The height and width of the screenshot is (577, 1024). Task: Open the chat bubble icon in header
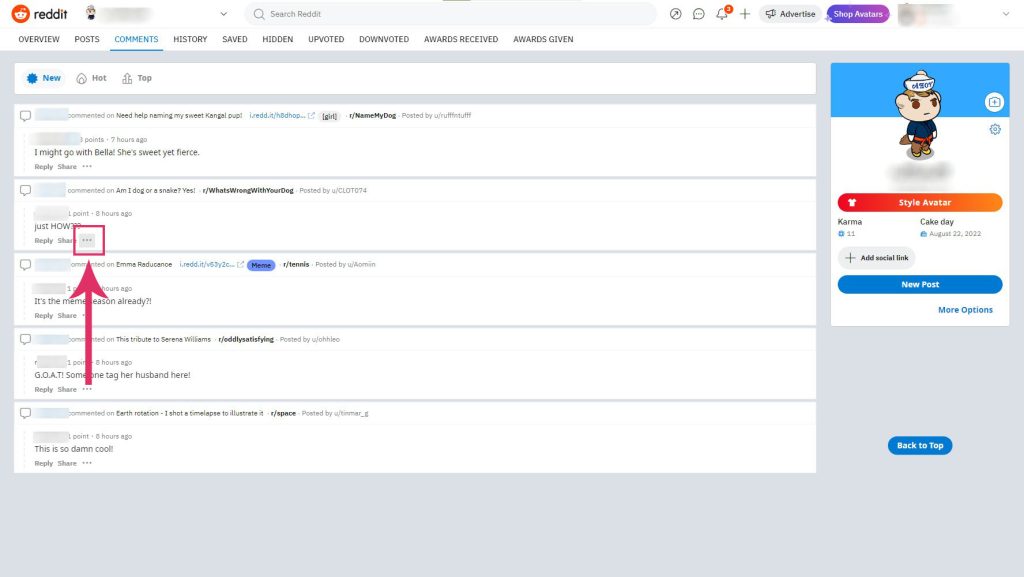point(699,14)
